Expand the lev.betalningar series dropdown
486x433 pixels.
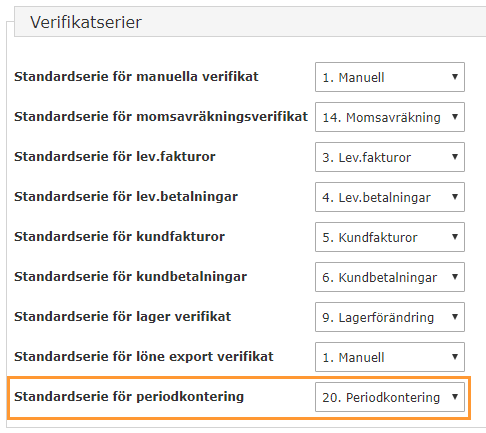point(390,197)
